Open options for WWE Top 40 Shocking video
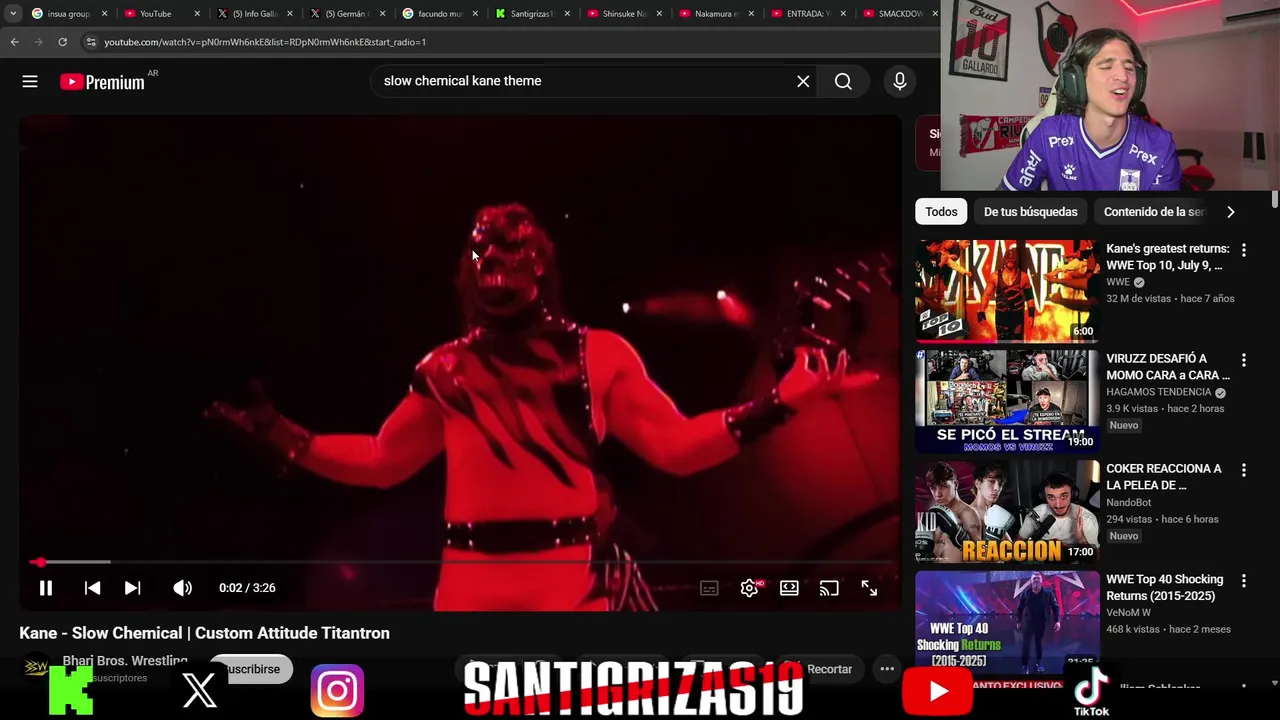Image resolution: width=1280 pixels, height=720 pixels. point(1243,581)
